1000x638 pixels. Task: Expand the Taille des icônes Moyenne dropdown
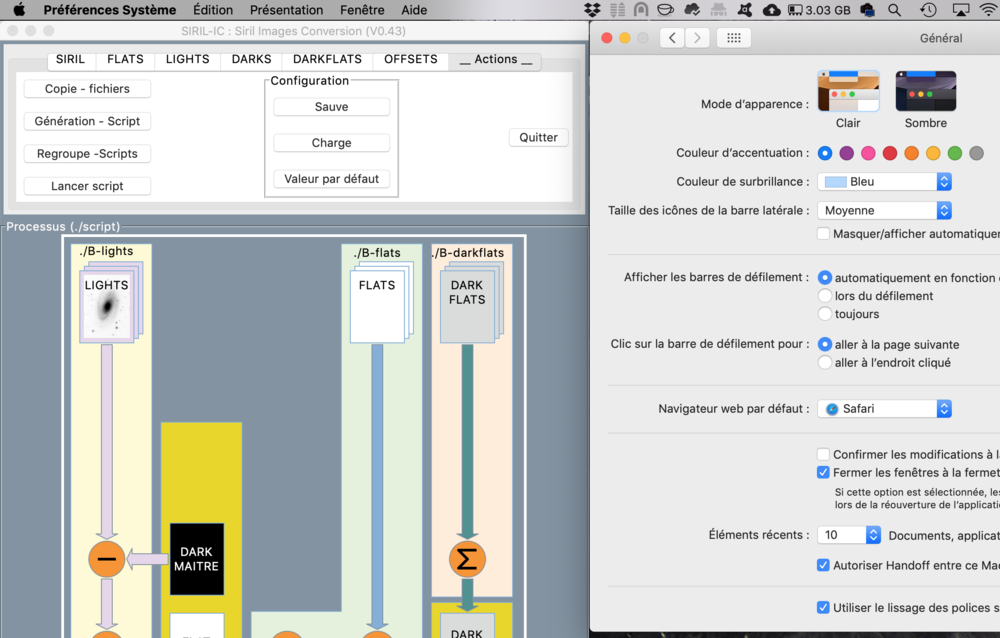tap(885, 211)
